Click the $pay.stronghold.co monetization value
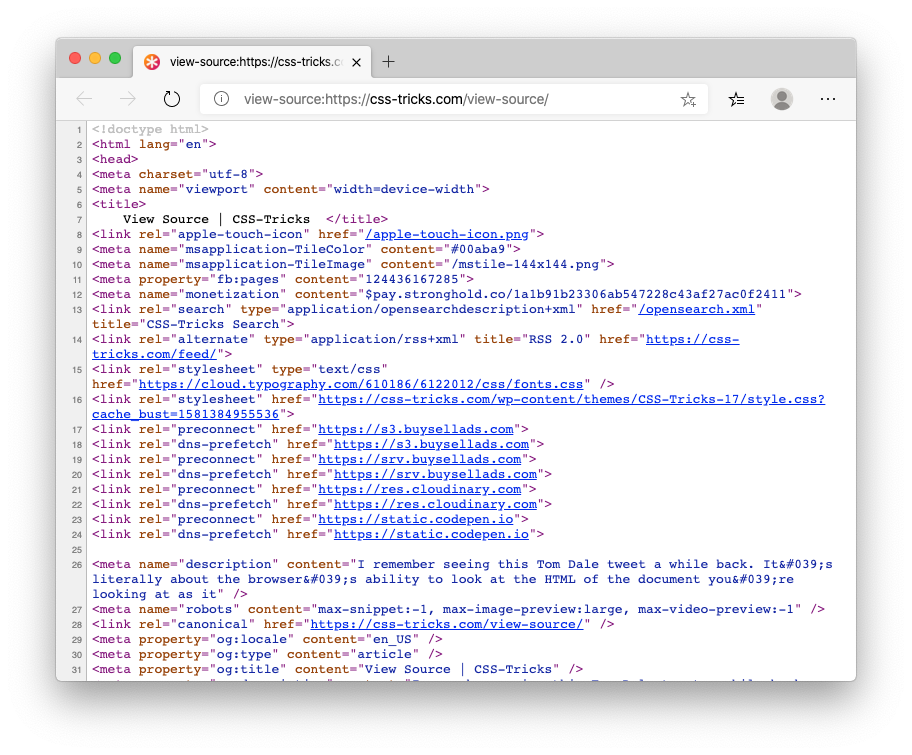 575,294
